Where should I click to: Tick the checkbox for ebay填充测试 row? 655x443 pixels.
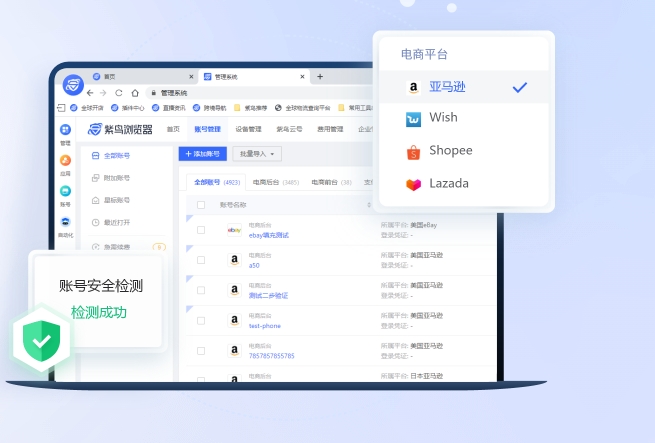[x=201, y=230]
